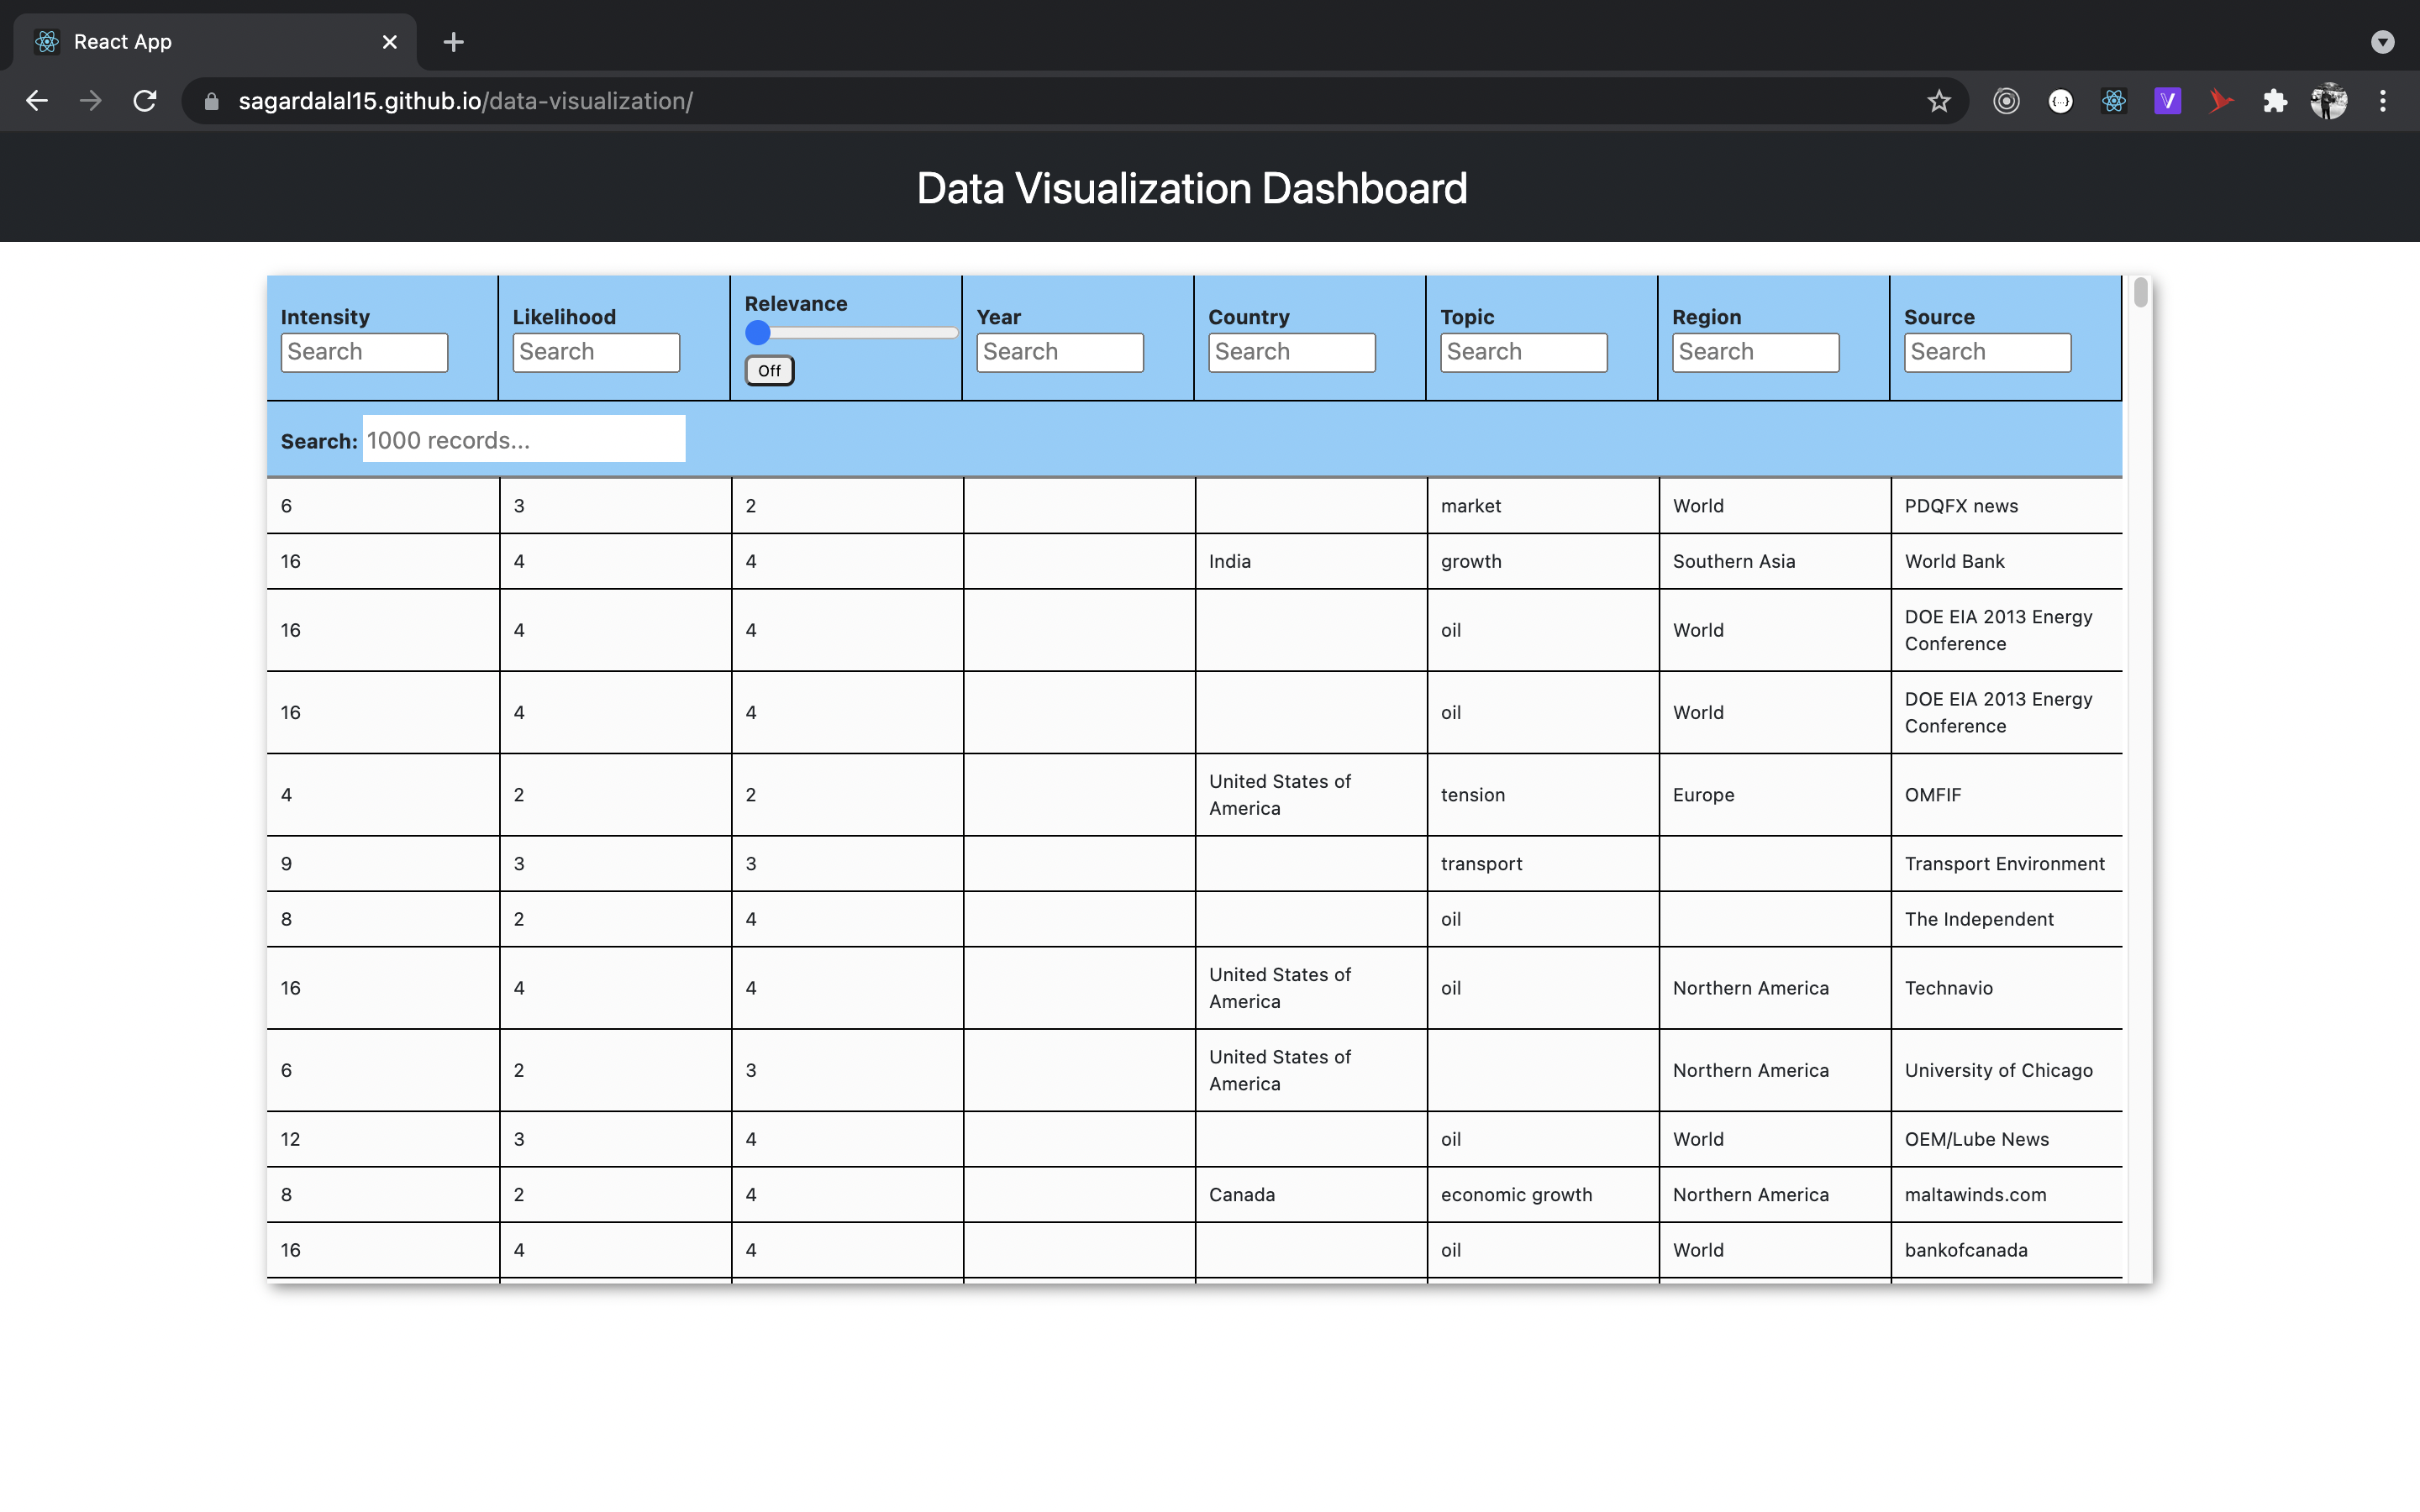Image resolution: width=2420 pixels, height=1512 pixels.
Task: Open the Extensions puzzle piece menu
Action: [x=2275, y=101]
